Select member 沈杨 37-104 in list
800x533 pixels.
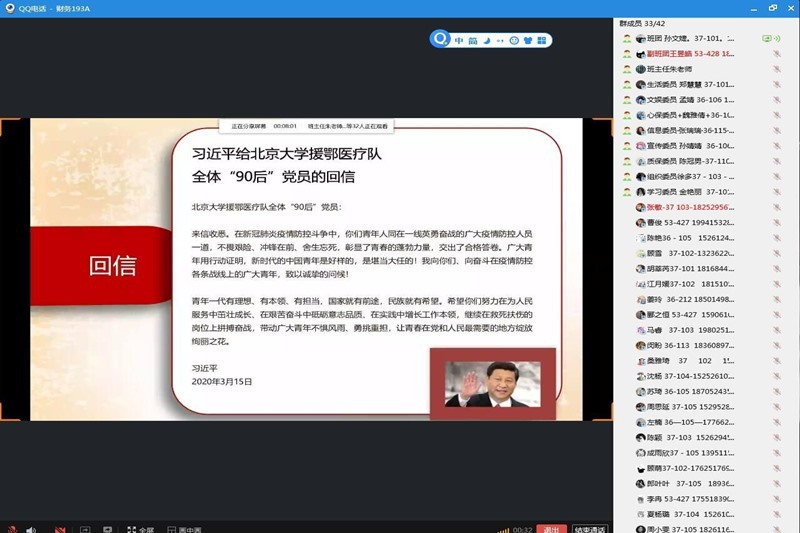tap(705, 376)
